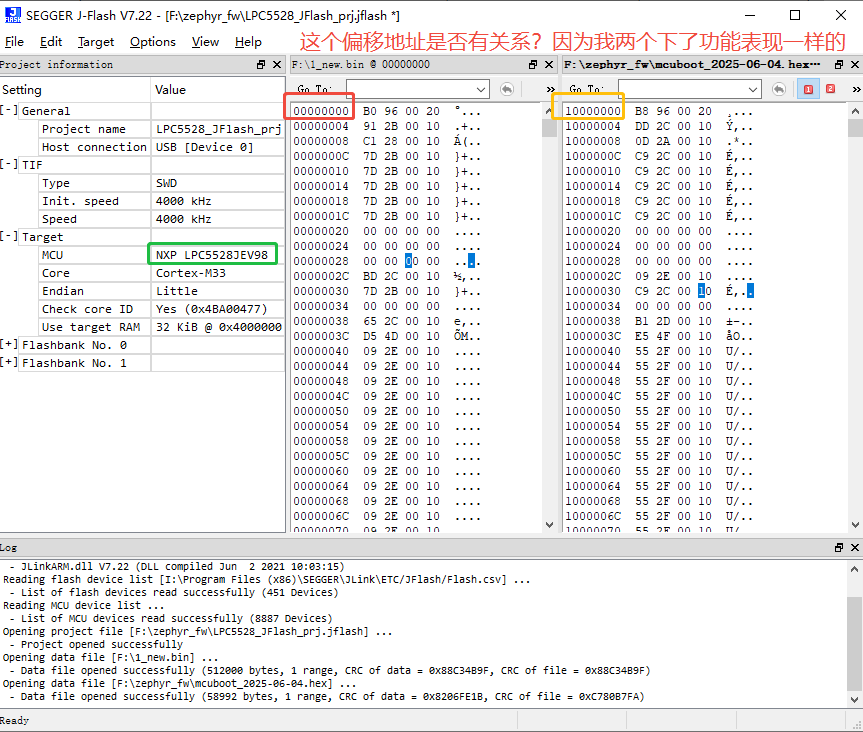Open the View menu
This screenshot has height=732, width=863.
pos(205,42)
